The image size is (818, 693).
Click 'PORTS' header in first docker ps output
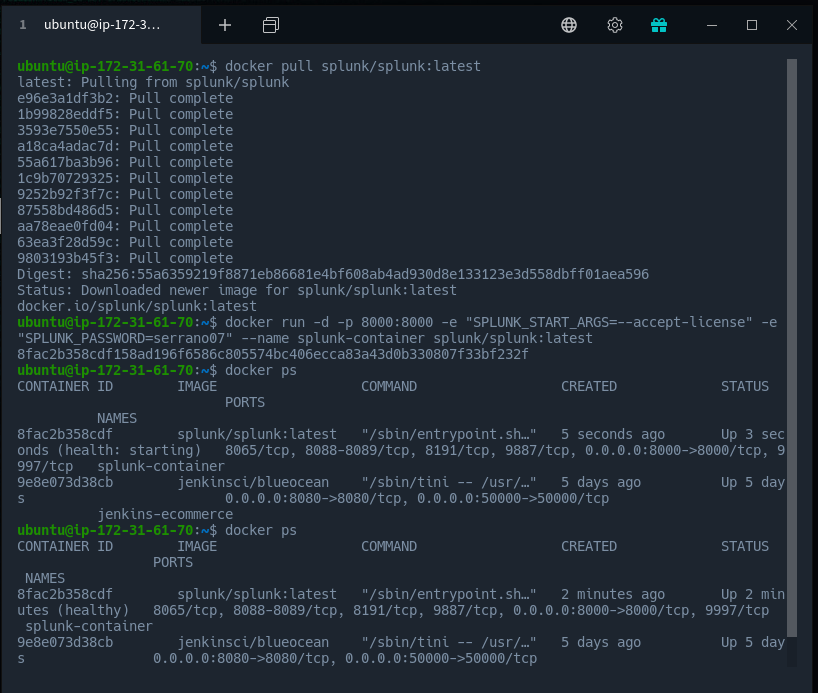click(x=245, y=402)
